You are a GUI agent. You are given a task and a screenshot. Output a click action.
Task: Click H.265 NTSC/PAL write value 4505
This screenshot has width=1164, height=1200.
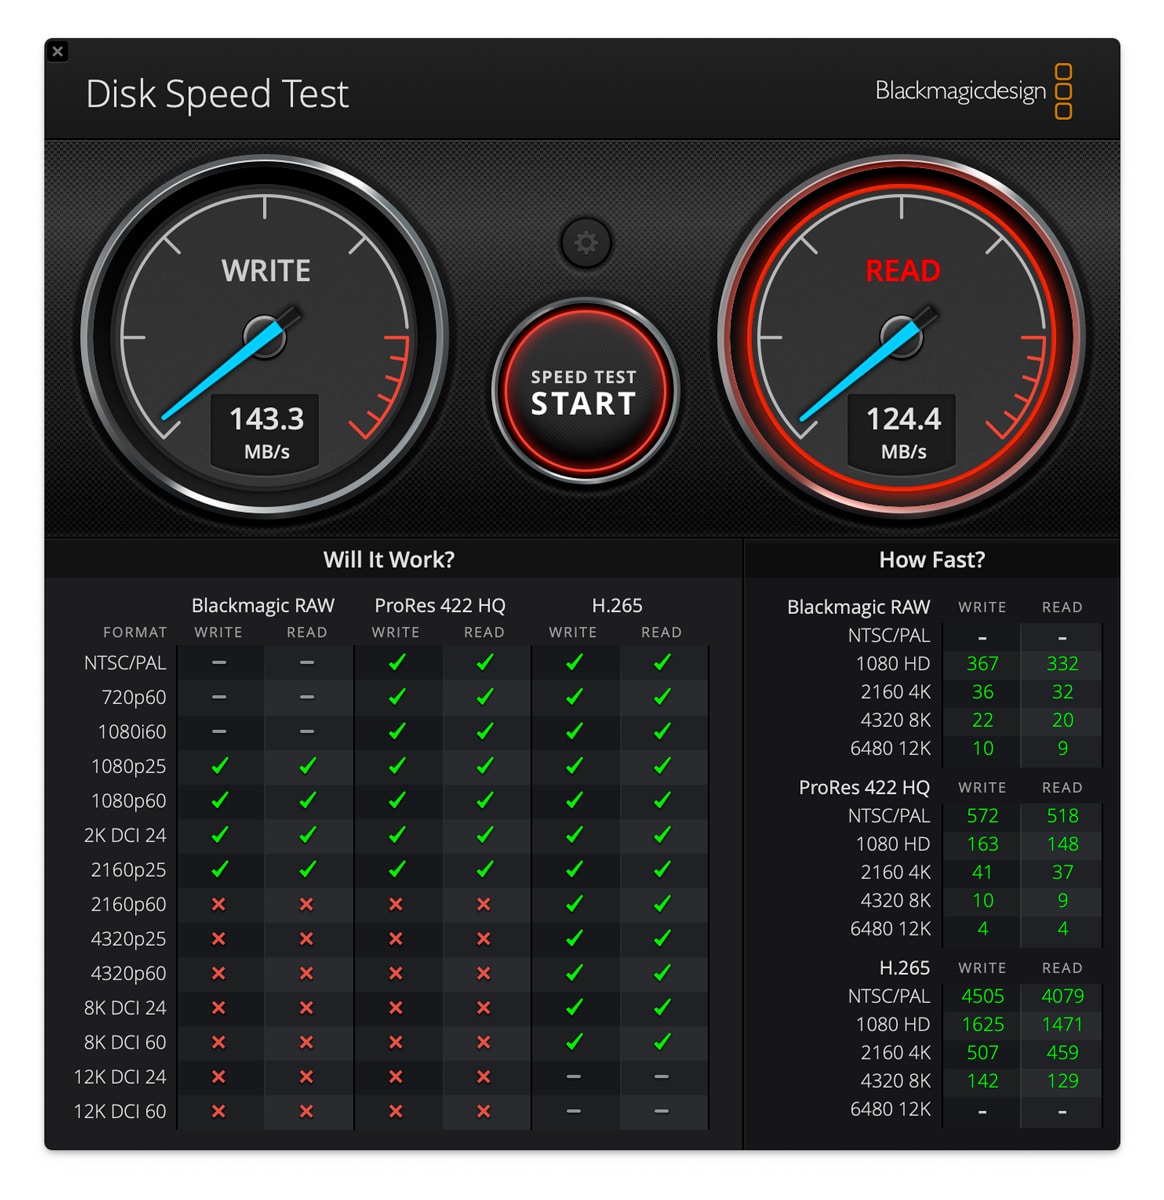point(982,996)
